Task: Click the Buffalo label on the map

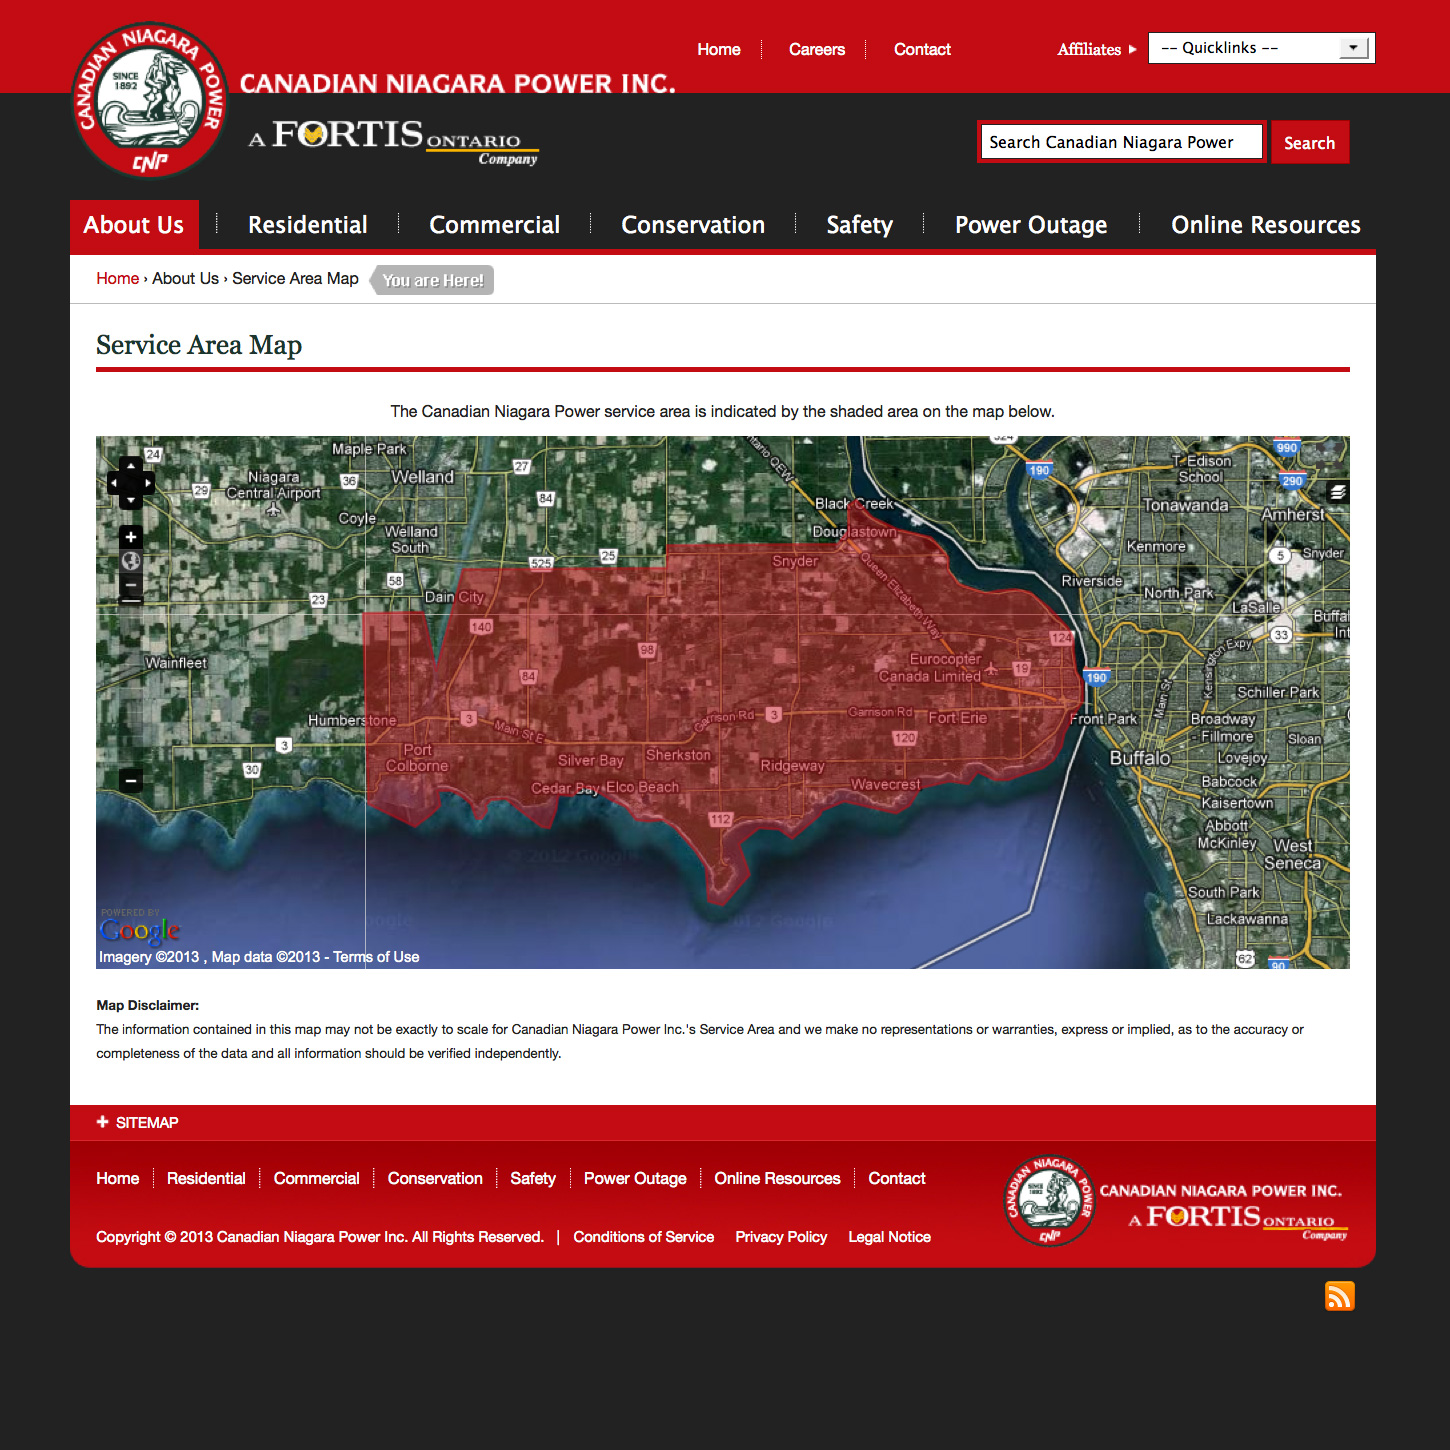Action: [x=1140, y=758]
